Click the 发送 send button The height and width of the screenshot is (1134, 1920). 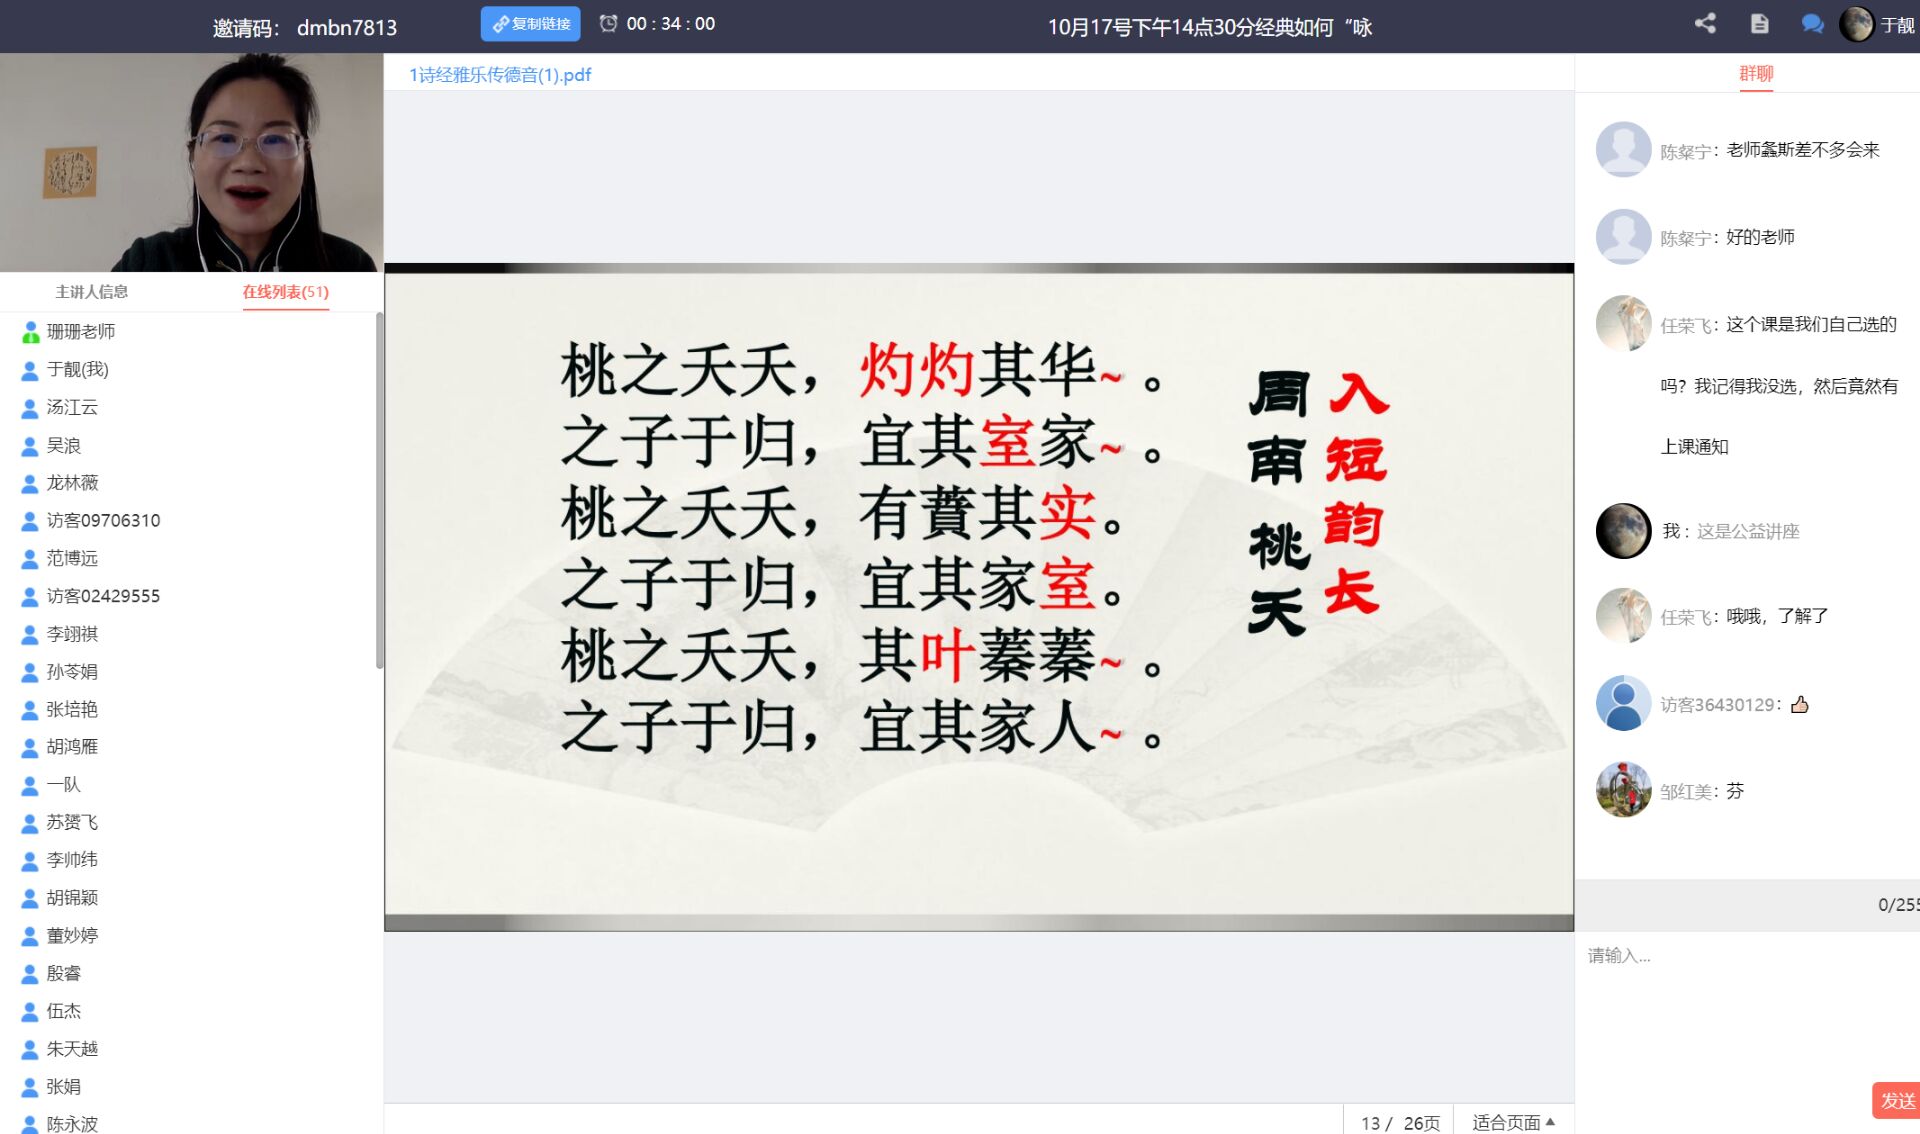(x=1896, y=1100)
